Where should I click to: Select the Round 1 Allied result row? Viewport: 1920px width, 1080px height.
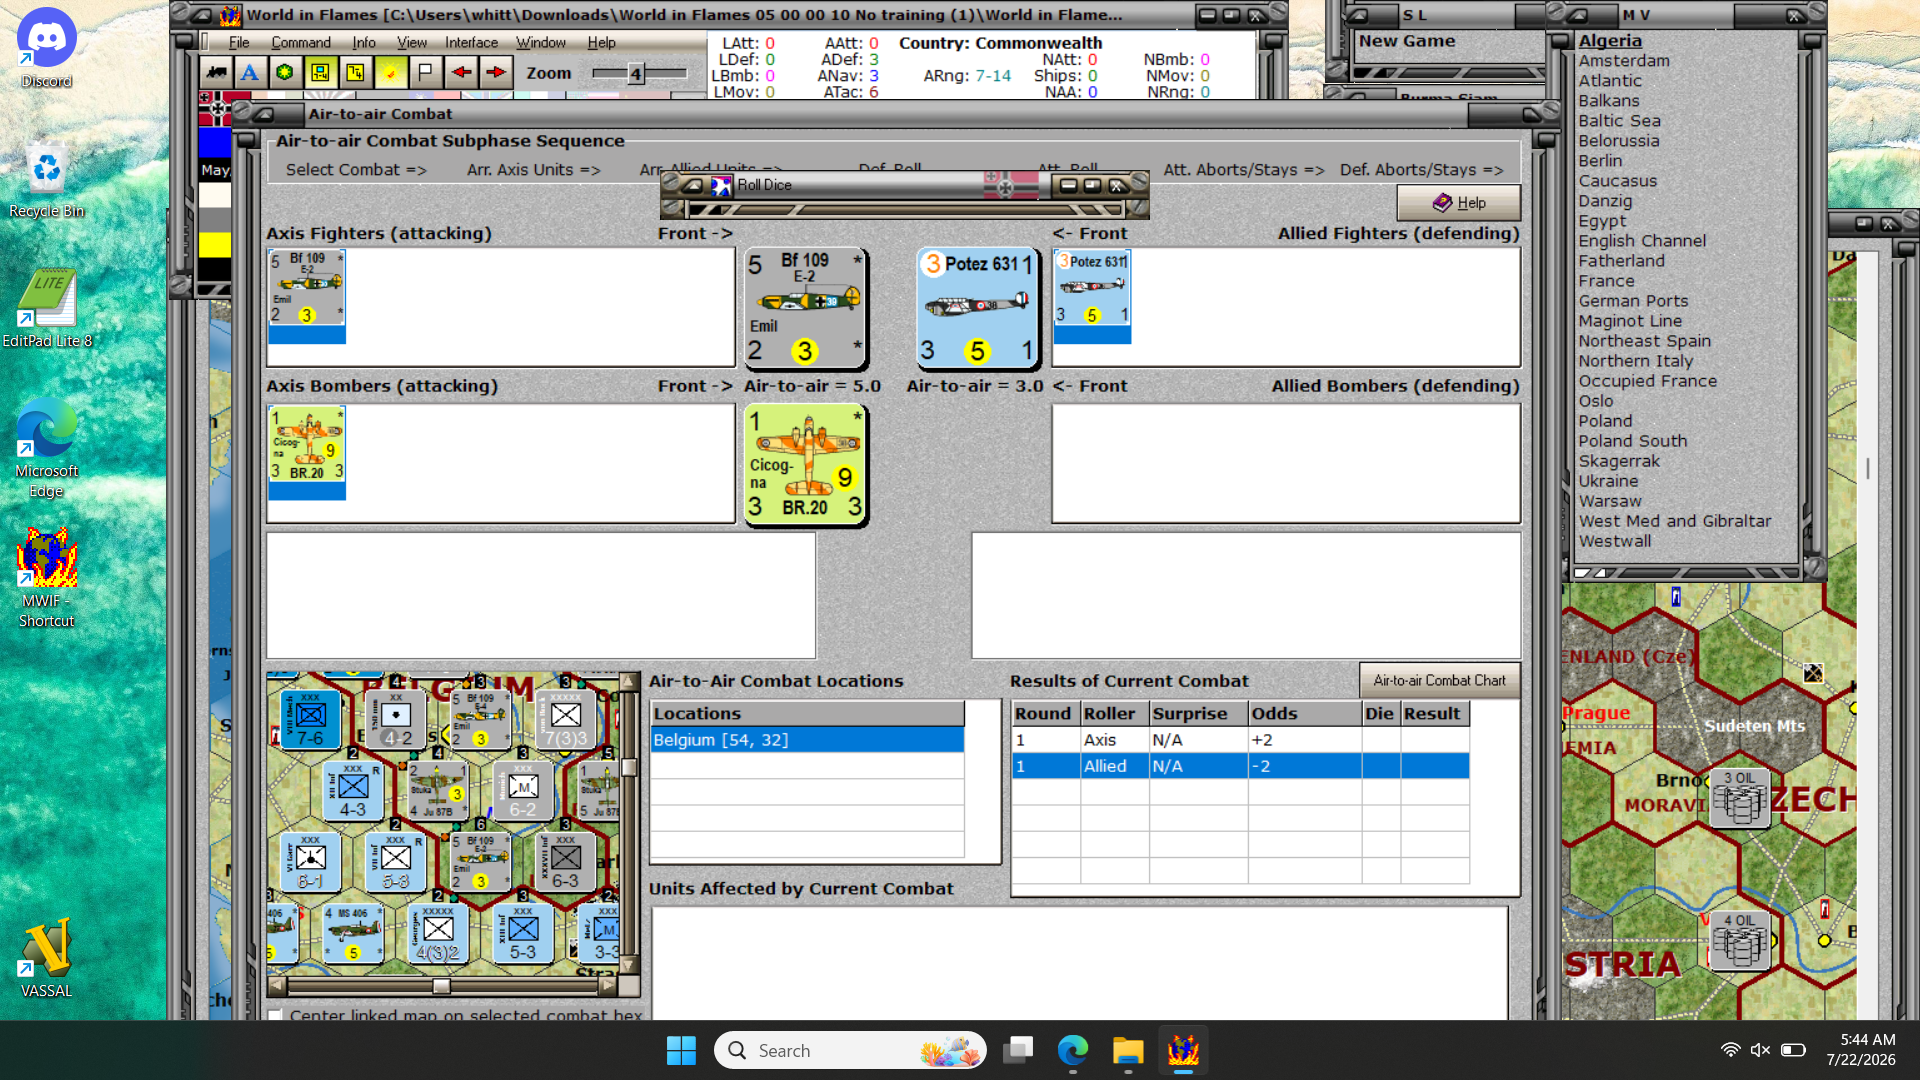(1240, 766)
